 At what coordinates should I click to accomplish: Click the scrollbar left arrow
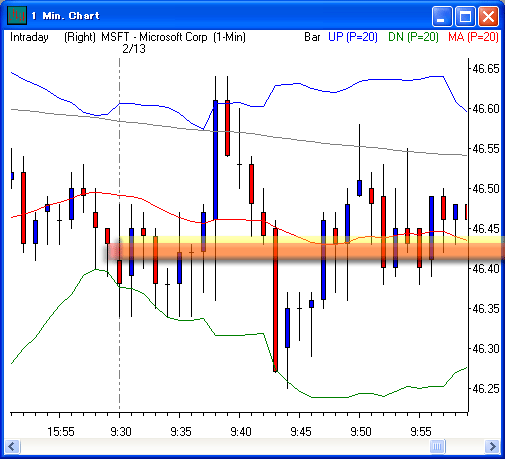(x=13, y=446)
